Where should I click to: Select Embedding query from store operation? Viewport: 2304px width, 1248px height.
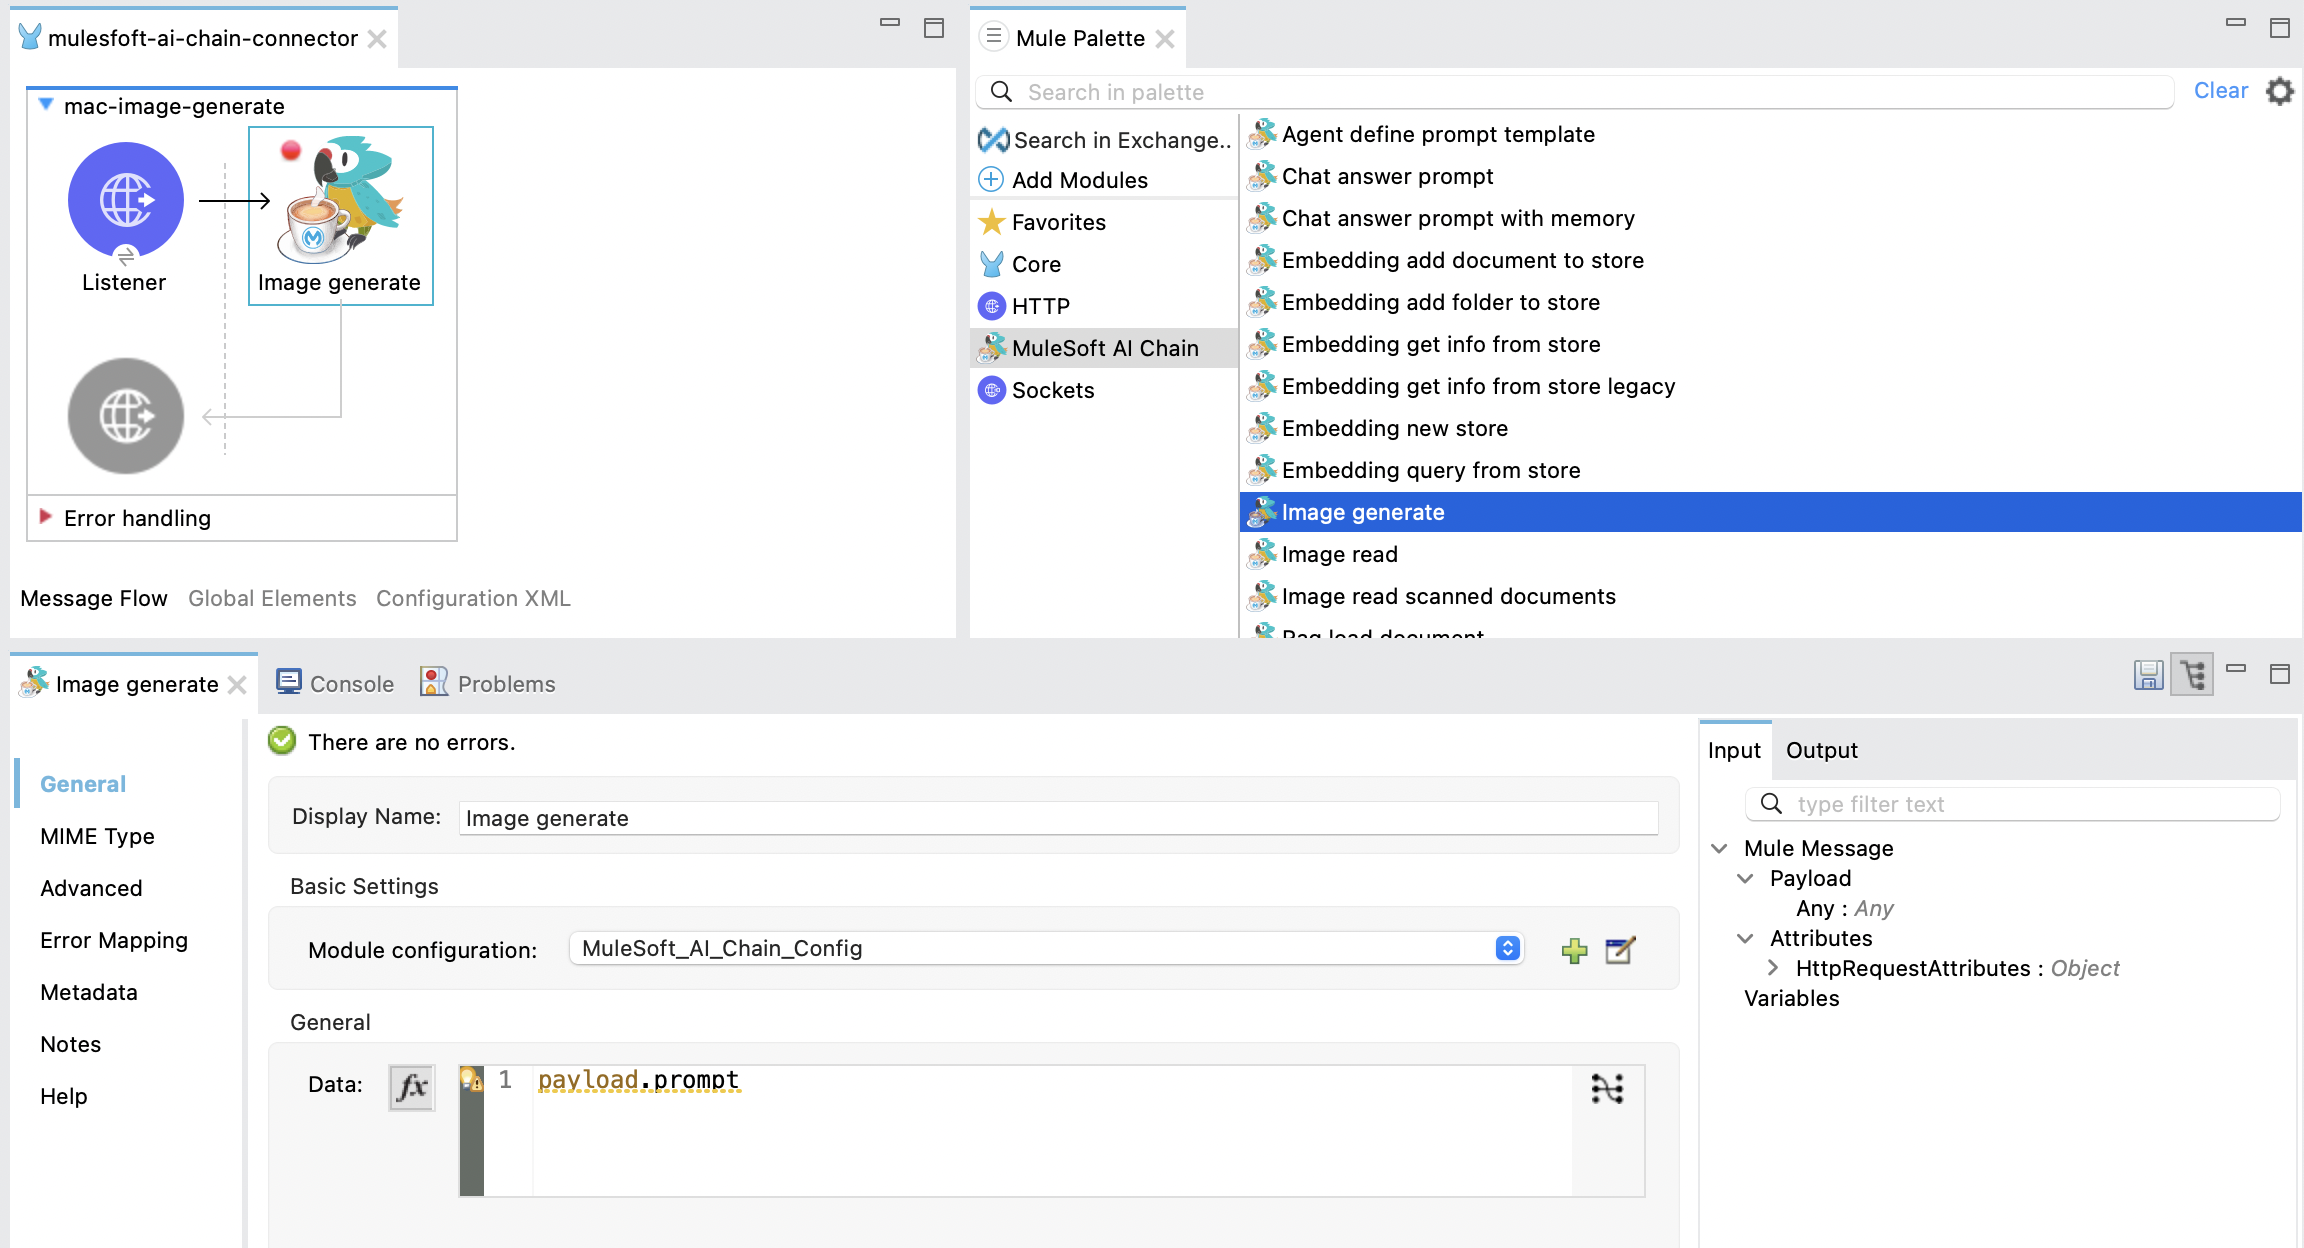click(x=1414, y=470)
